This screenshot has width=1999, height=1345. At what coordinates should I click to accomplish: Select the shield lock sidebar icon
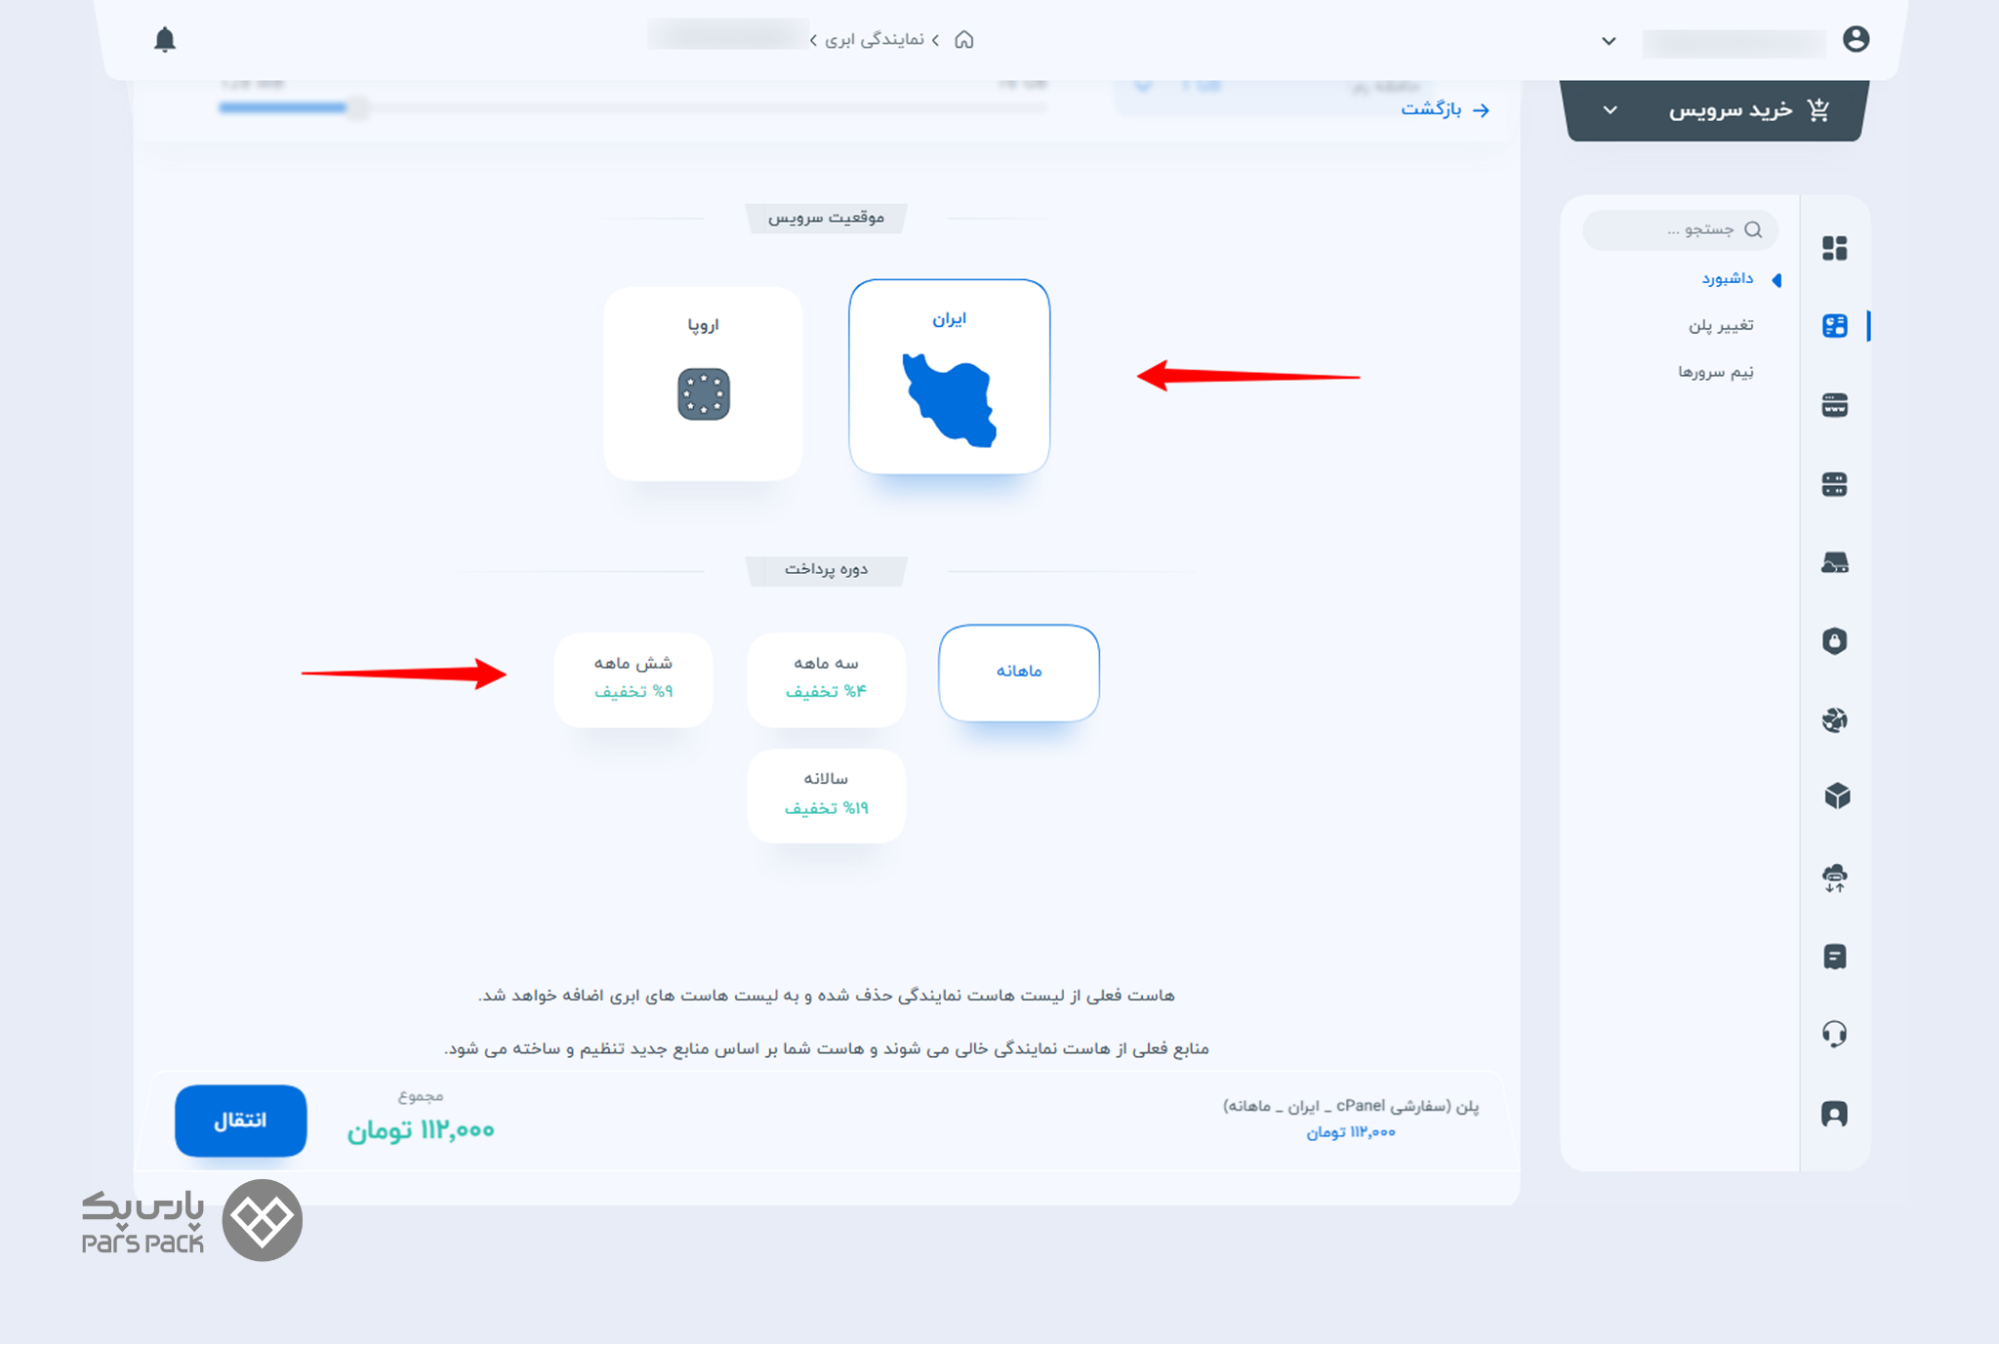pos(1834,640)
